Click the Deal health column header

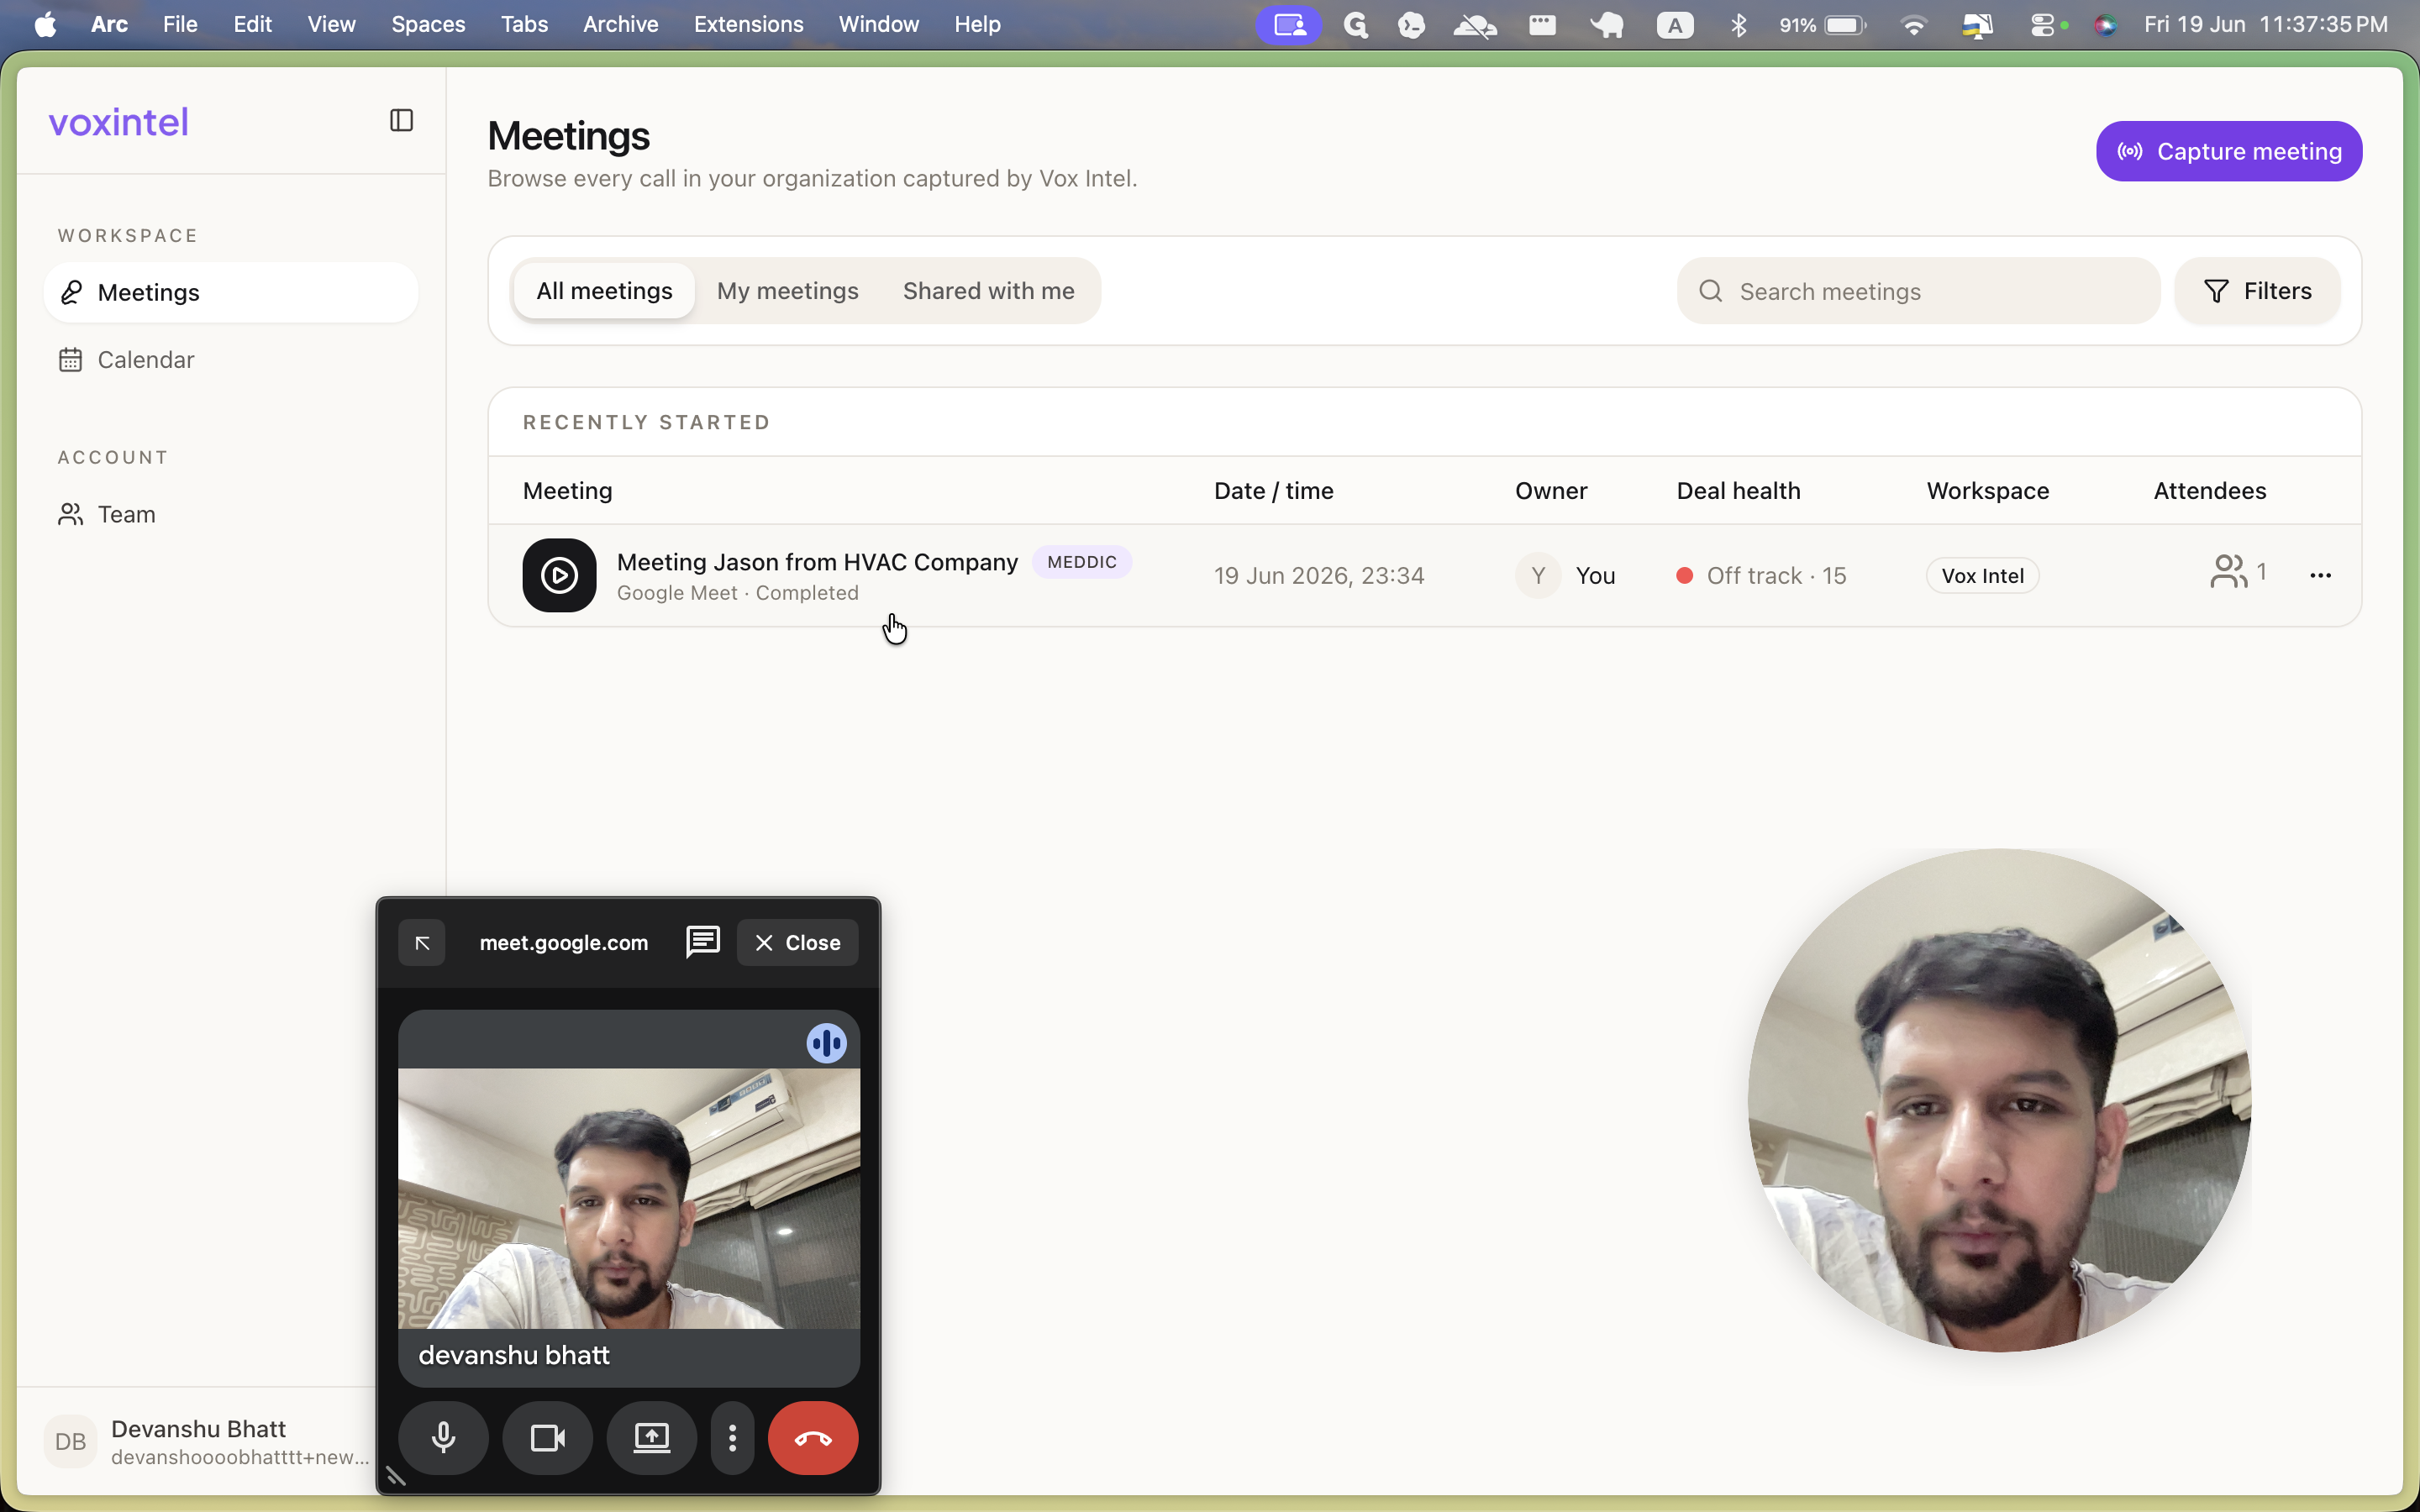tap(1738, 491)
